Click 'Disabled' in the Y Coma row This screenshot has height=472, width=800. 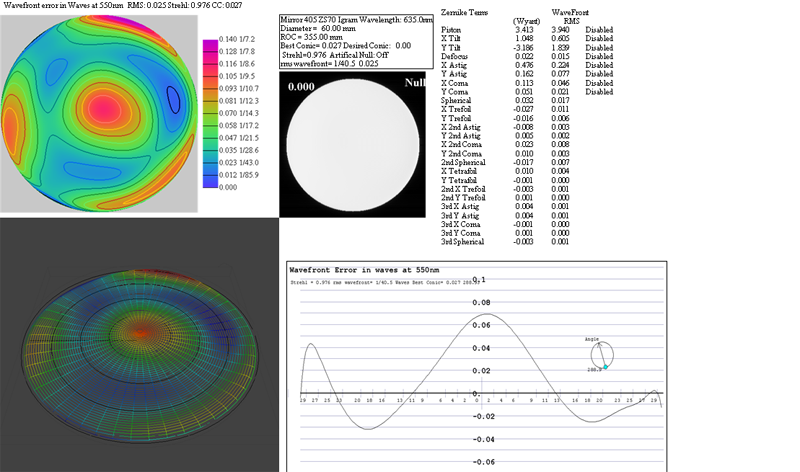[599, 92]
